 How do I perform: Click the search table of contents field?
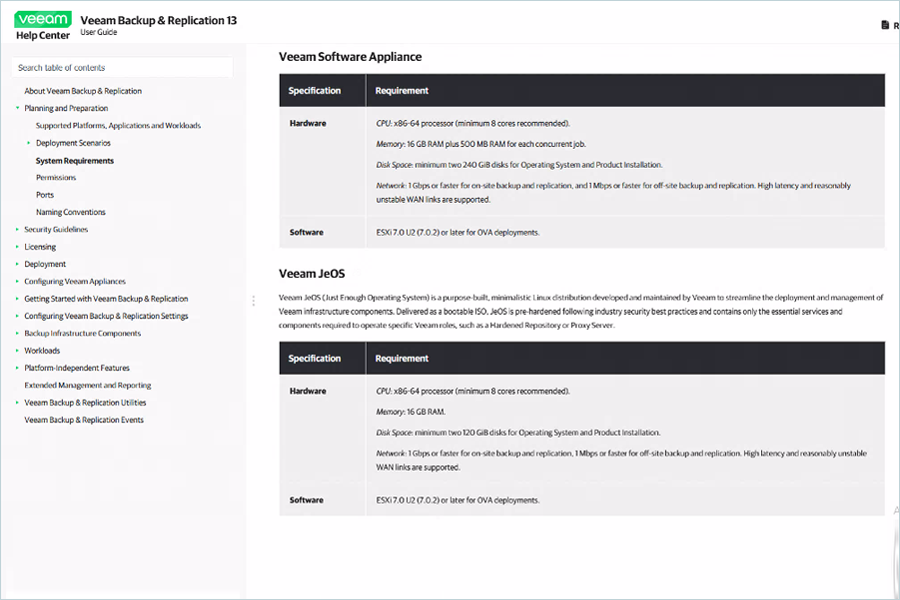pos(122,68)
